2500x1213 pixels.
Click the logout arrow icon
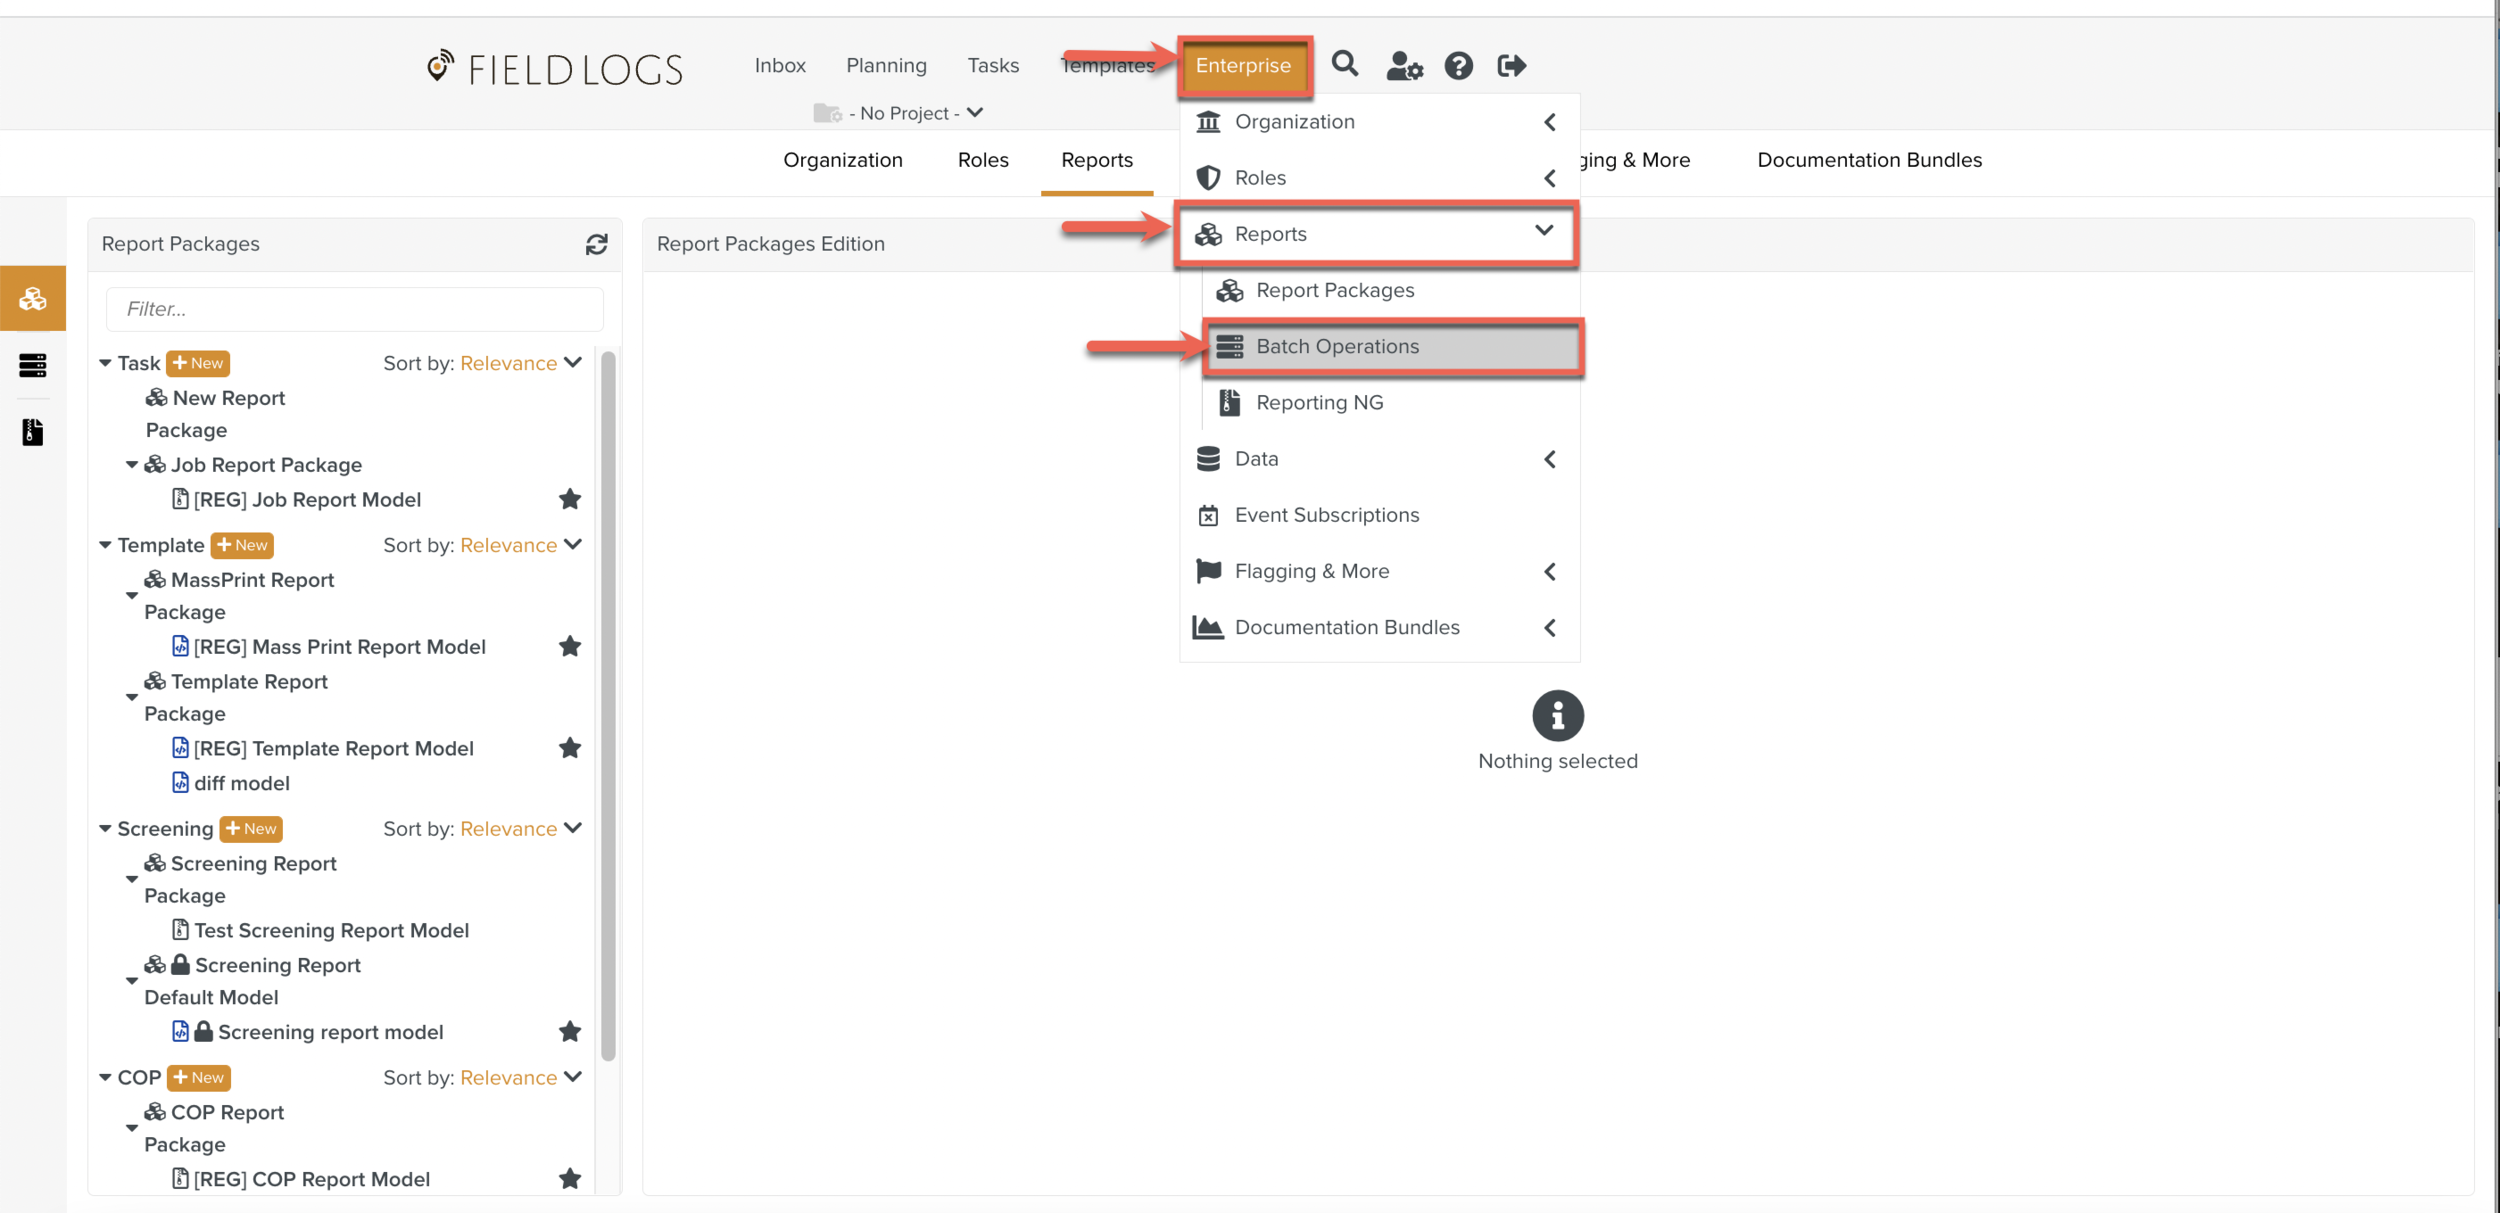[x=1512, y=66]
